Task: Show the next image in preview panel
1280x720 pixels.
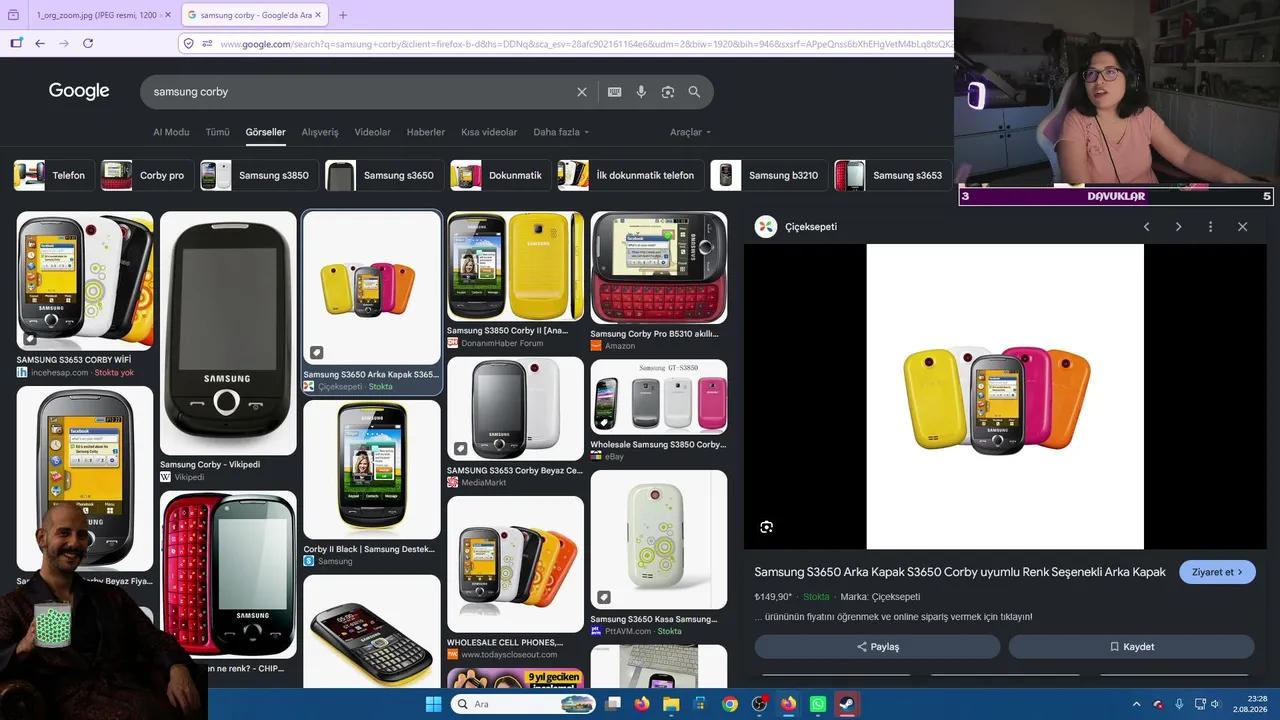Action: tap(1179, 227)
